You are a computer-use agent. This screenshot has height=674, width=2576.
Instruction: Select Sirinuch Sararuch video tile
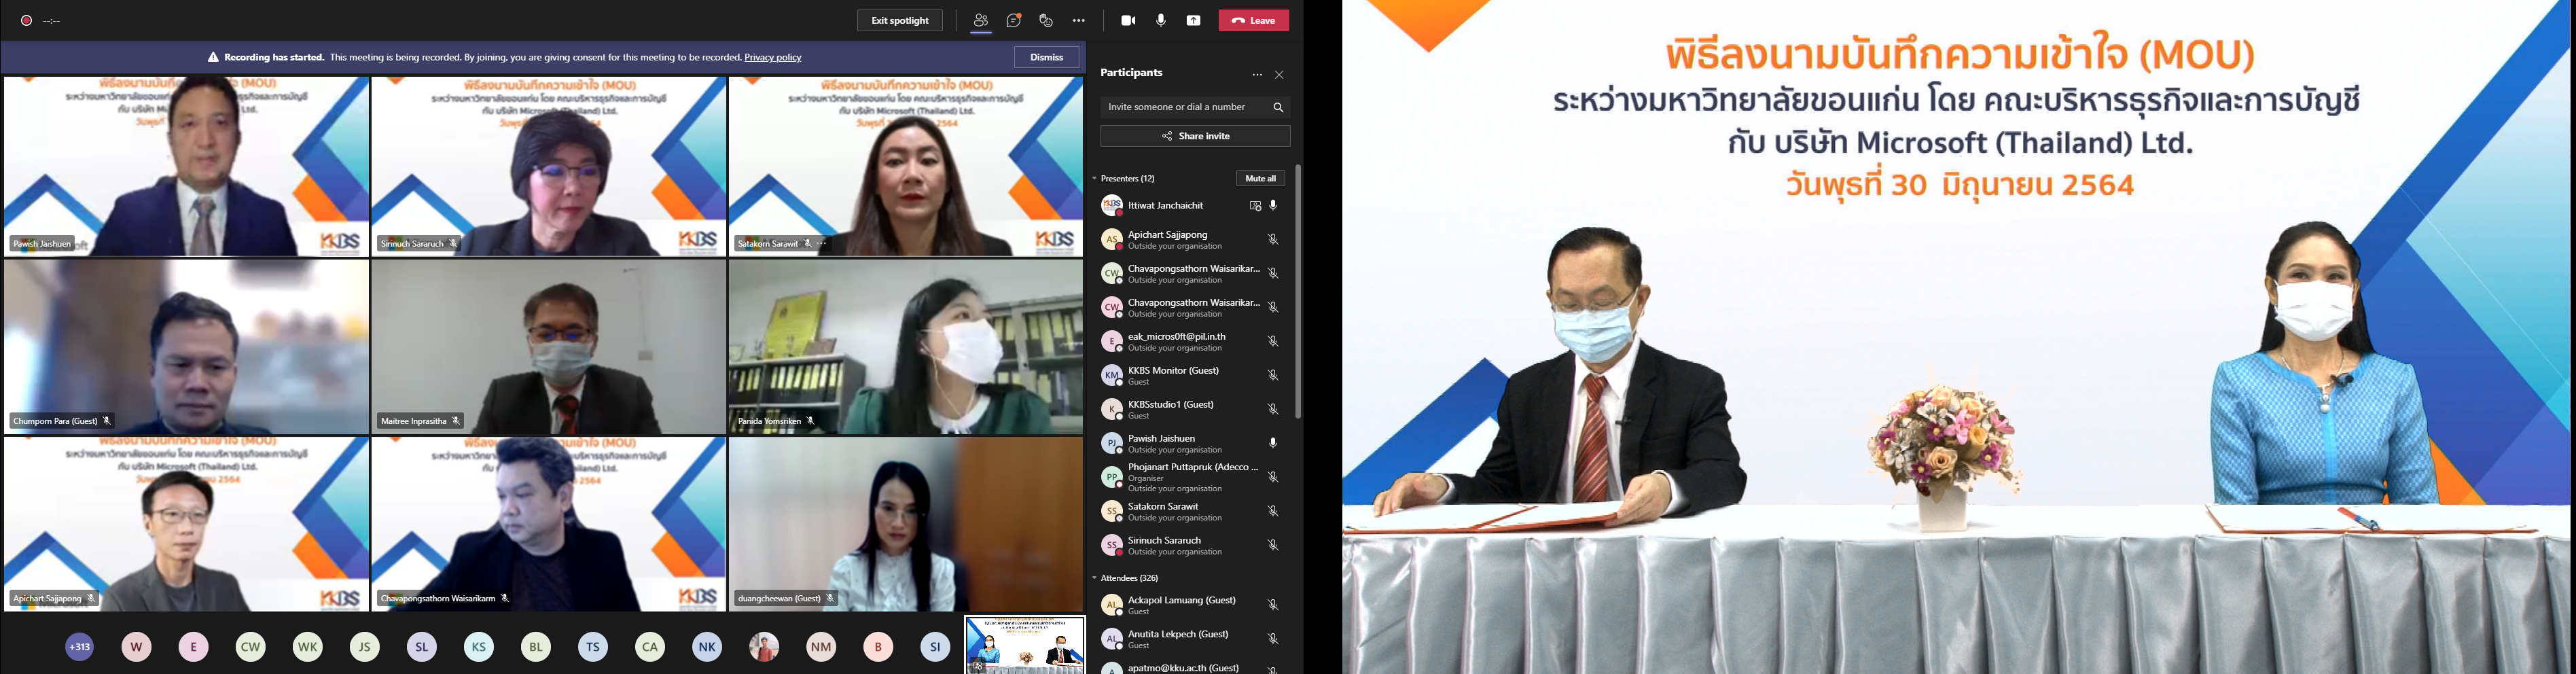[549, 166]
